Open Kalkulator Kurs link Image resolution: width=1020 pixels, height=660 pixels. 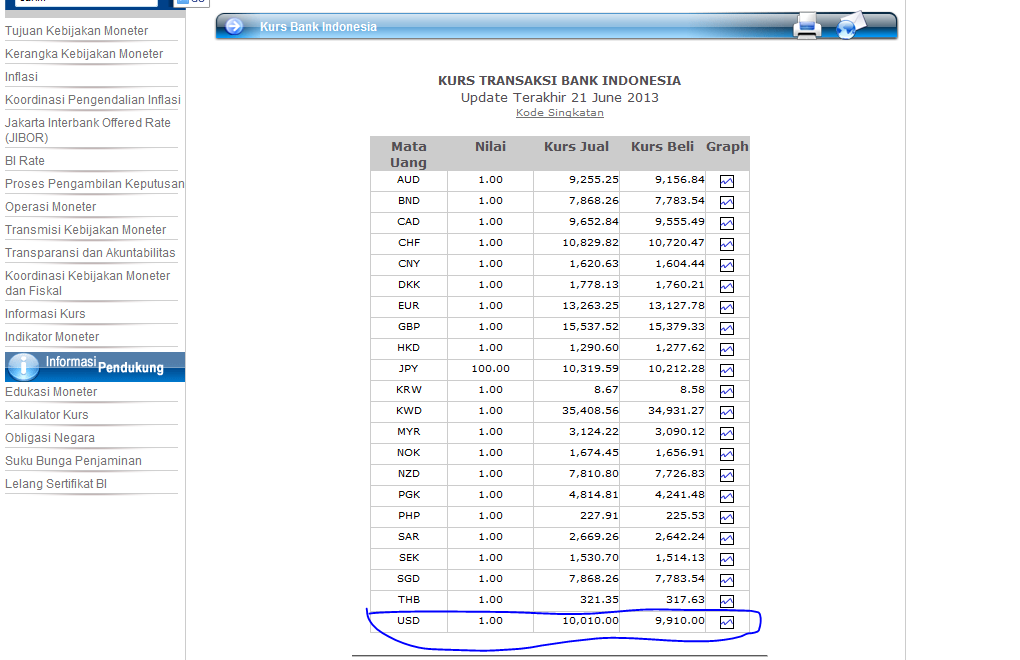47,415
